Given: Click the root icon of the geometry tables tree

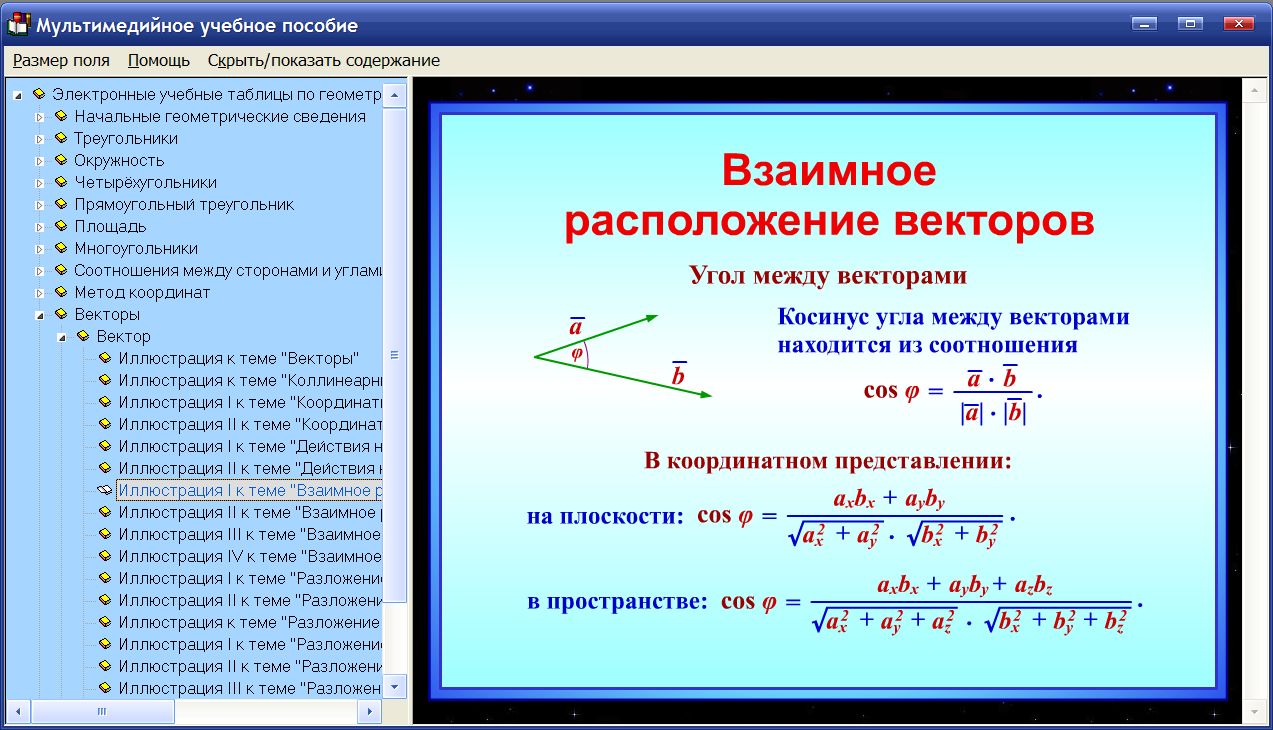Looking at the screenshot, I should coord(37,95).
